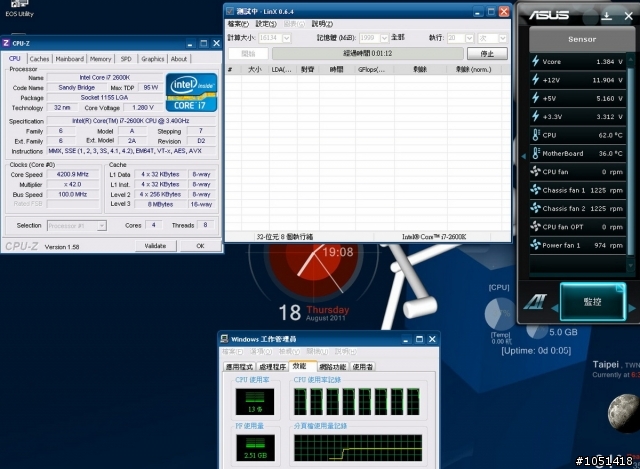
Task: Click the LDA column header in LinX
Action: coord(282,69)
